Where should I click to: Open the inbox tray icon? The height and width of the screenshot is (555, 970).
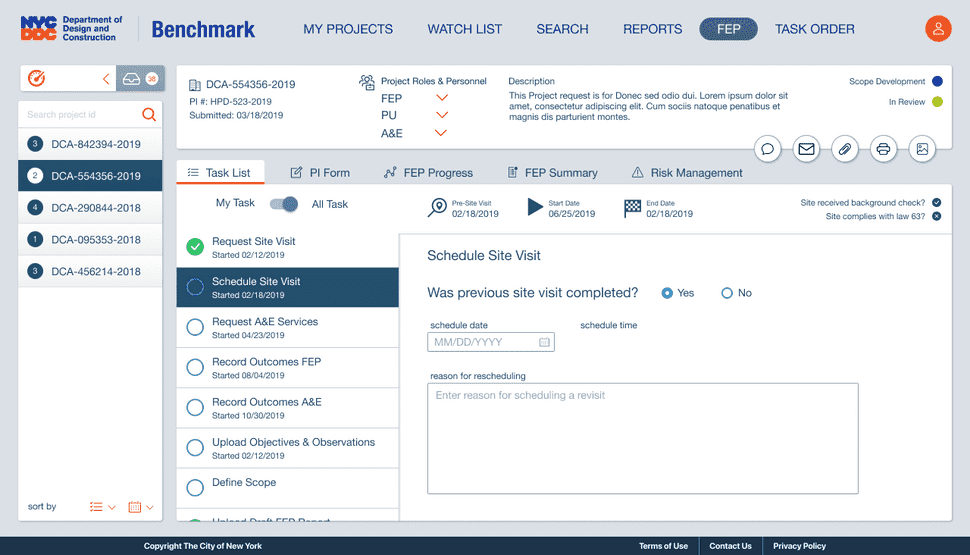(131, 79)
